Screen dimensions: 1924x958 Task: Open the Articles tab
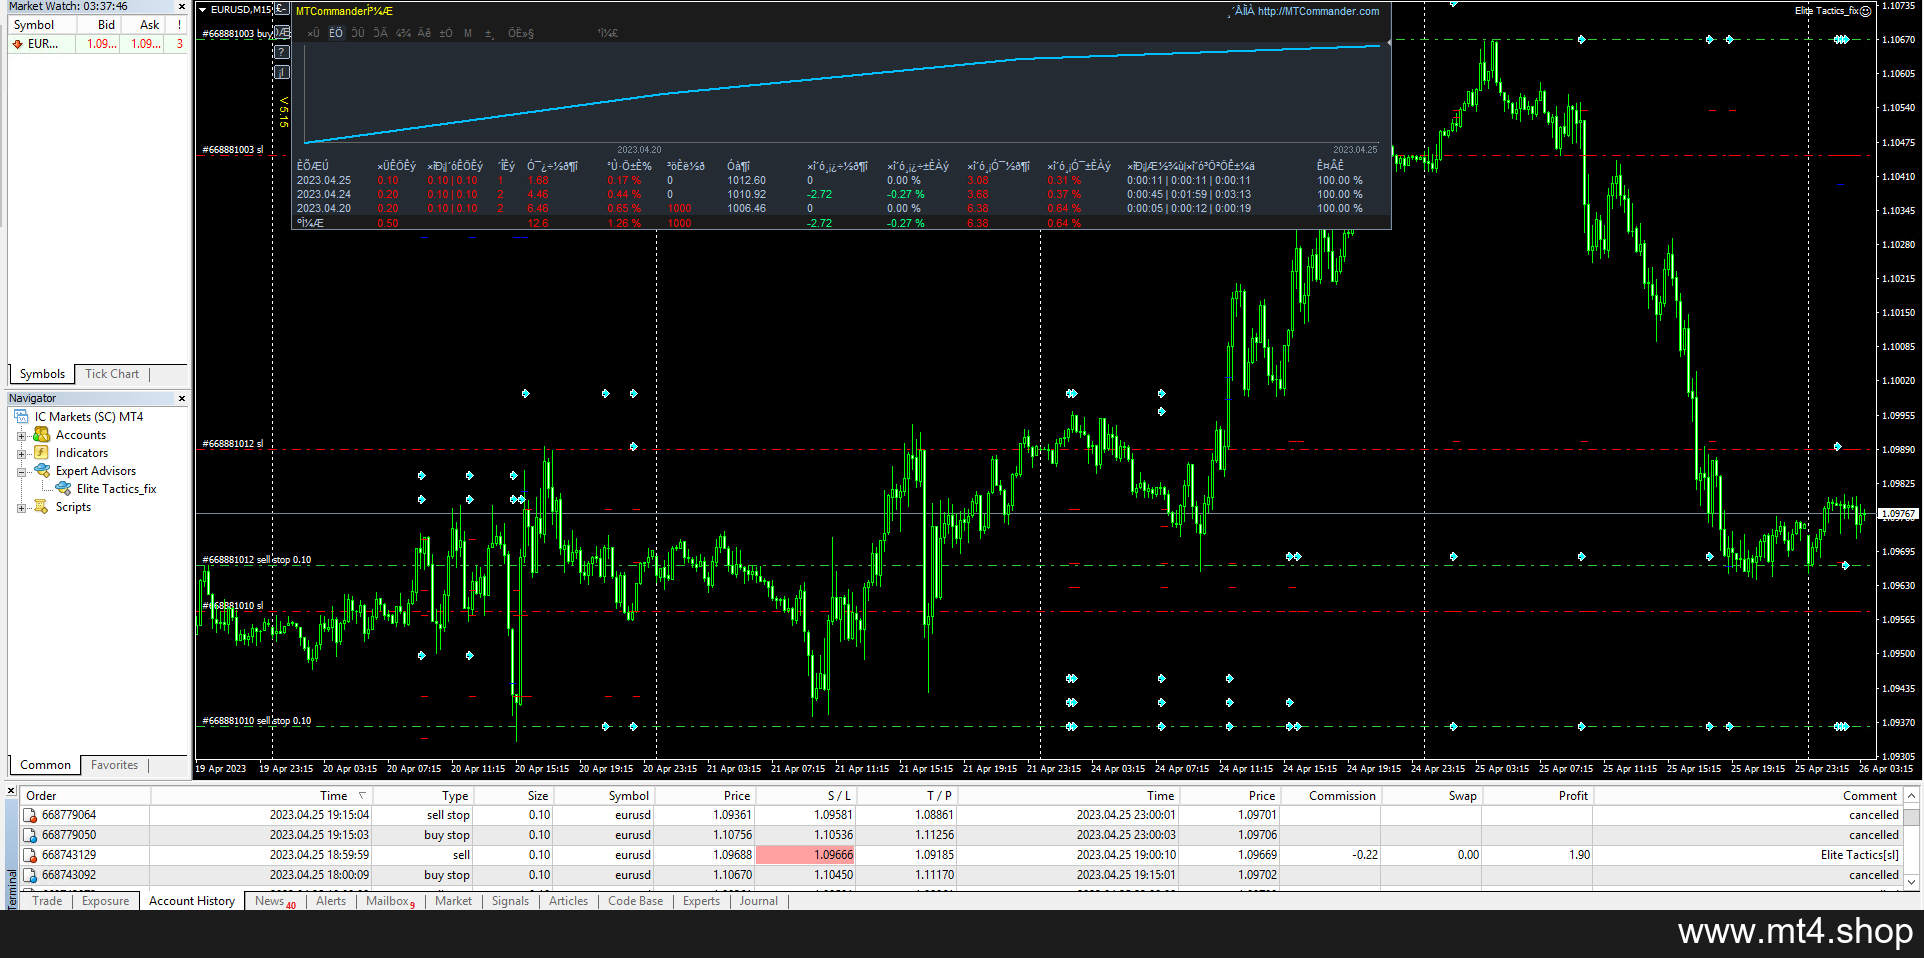click(x=568, y=901)
